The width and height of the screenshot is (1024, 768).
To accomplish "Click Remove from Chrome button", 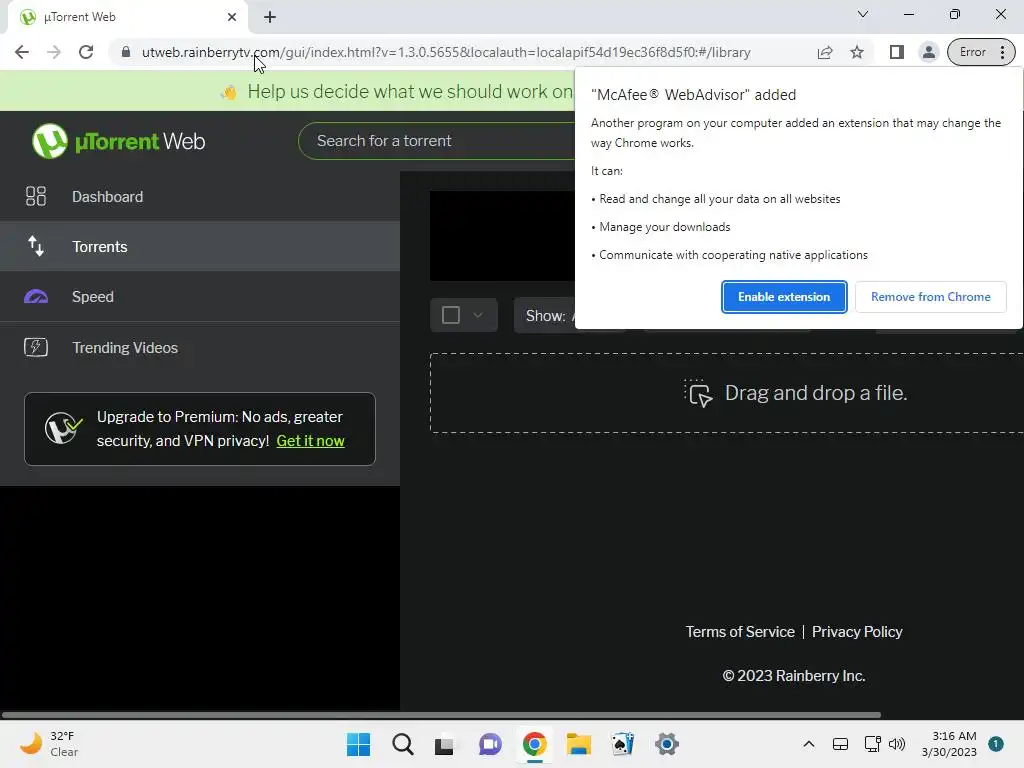I will pos(931,296).
